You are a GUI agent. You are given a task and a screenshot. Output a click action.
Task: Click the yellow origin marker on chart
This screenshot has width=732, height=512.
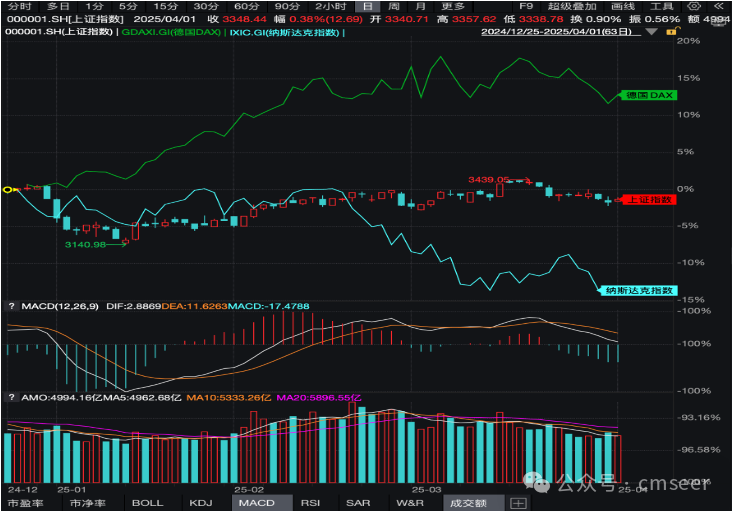[x=8, y=189]
